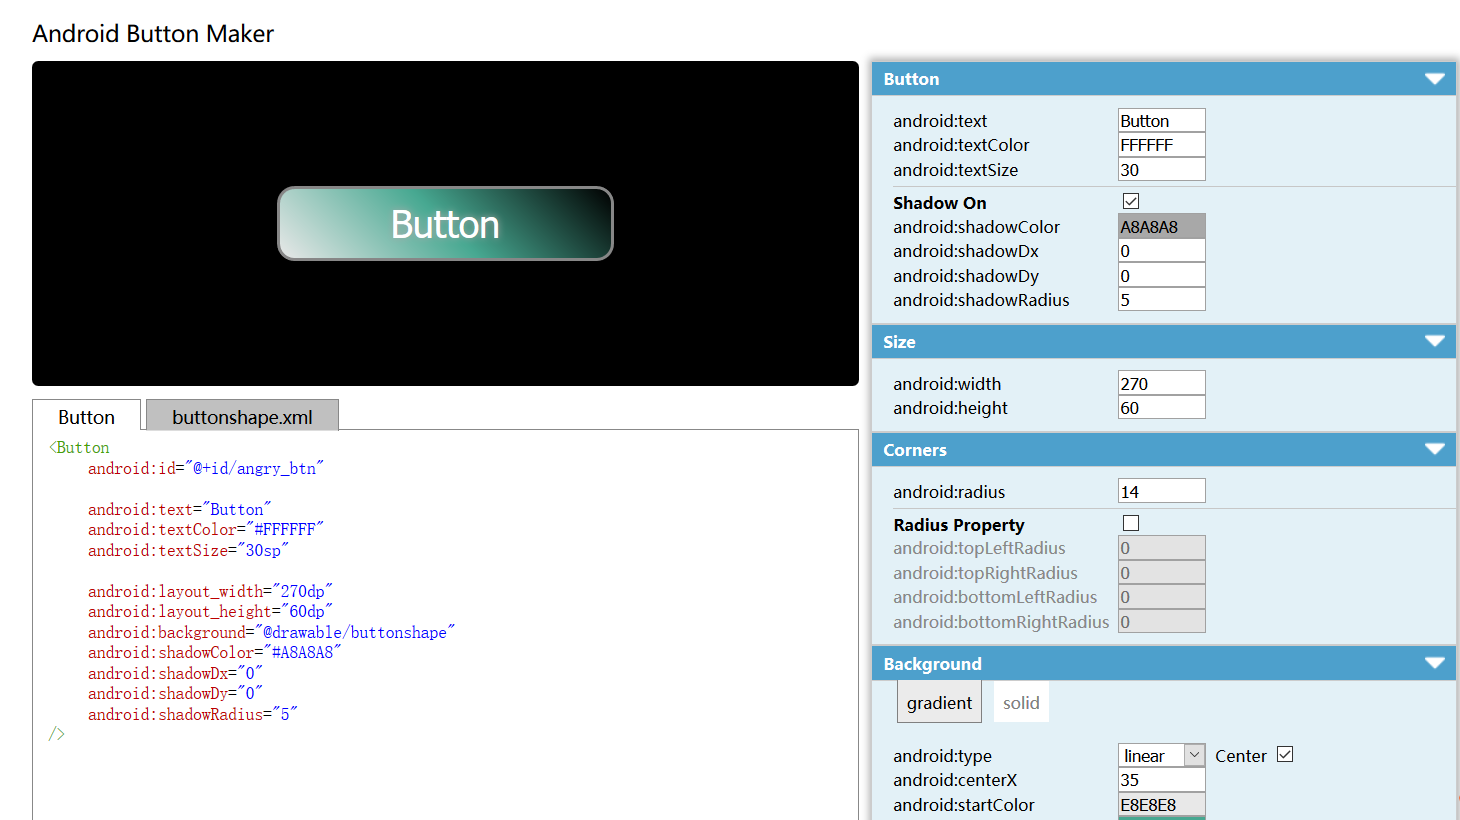Click the Background section header
This screenshot has width=1460, height=820.
pyautogui.click(x=1163, y=664)
